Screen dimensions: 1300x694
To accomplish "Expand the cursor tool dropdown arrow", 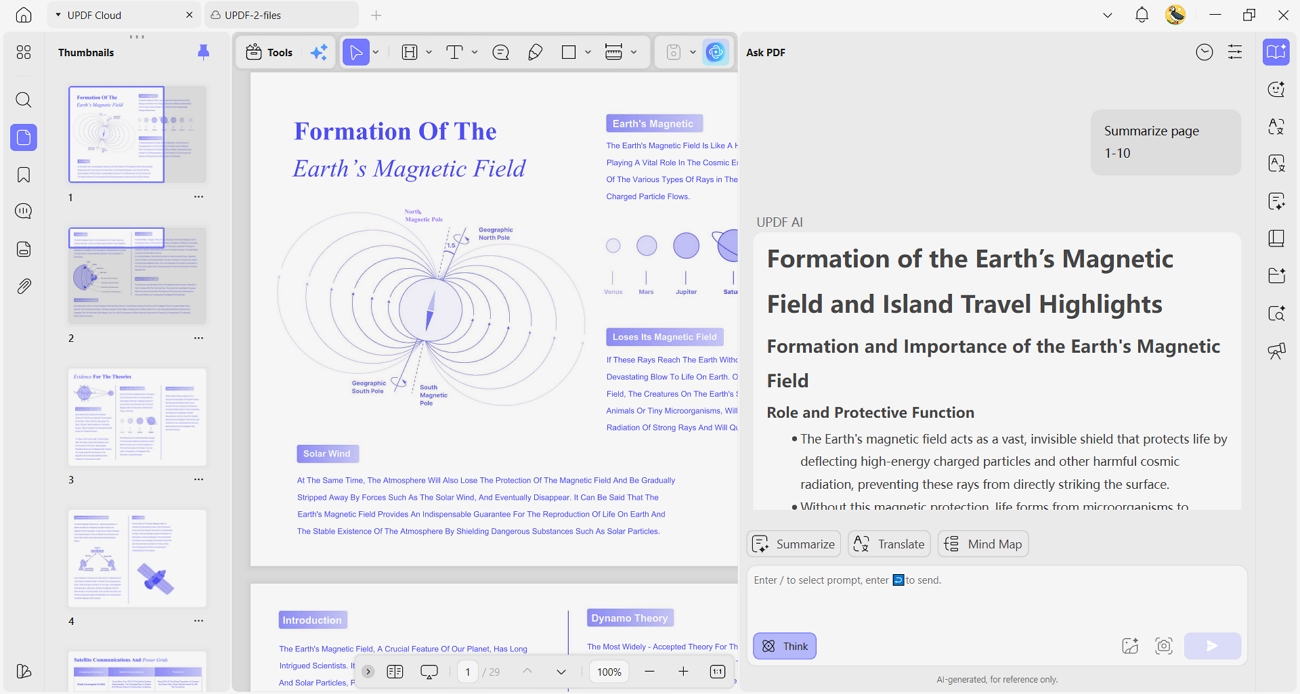I will [x=376, y=52].
